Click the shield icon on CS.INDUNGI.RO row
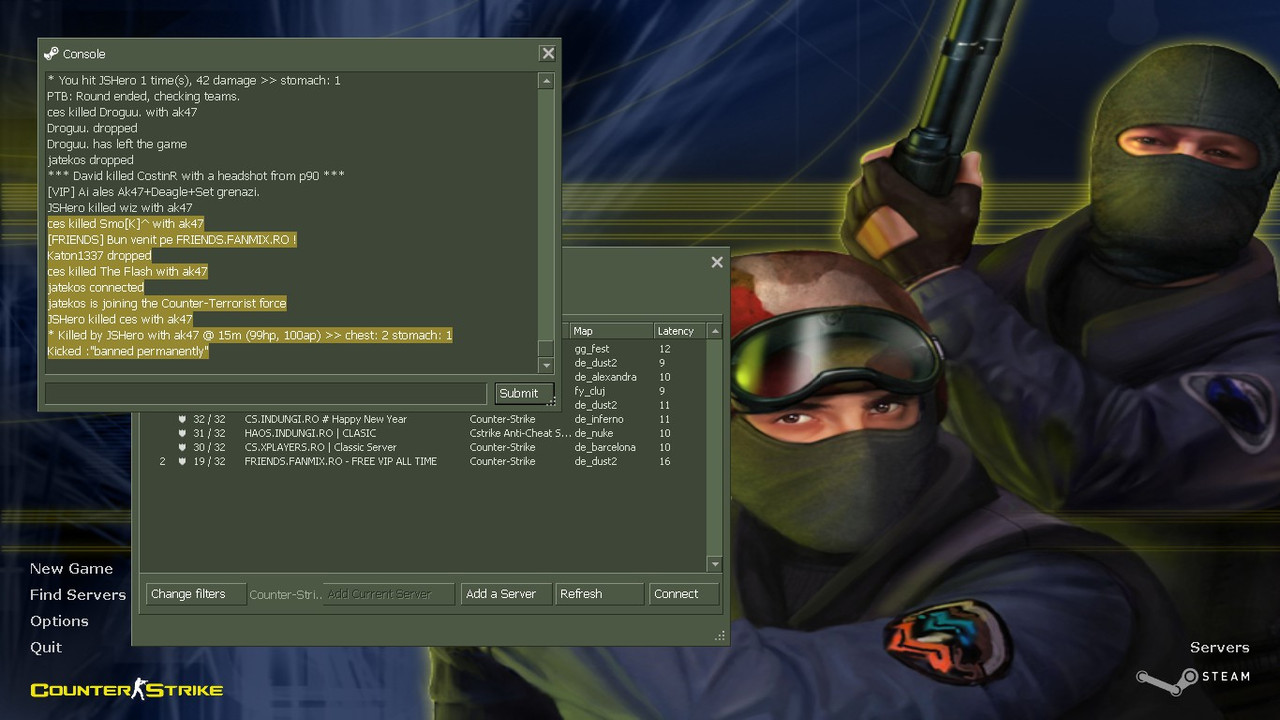The height and width of the screenshot is (720, 1280). (182, 419)
